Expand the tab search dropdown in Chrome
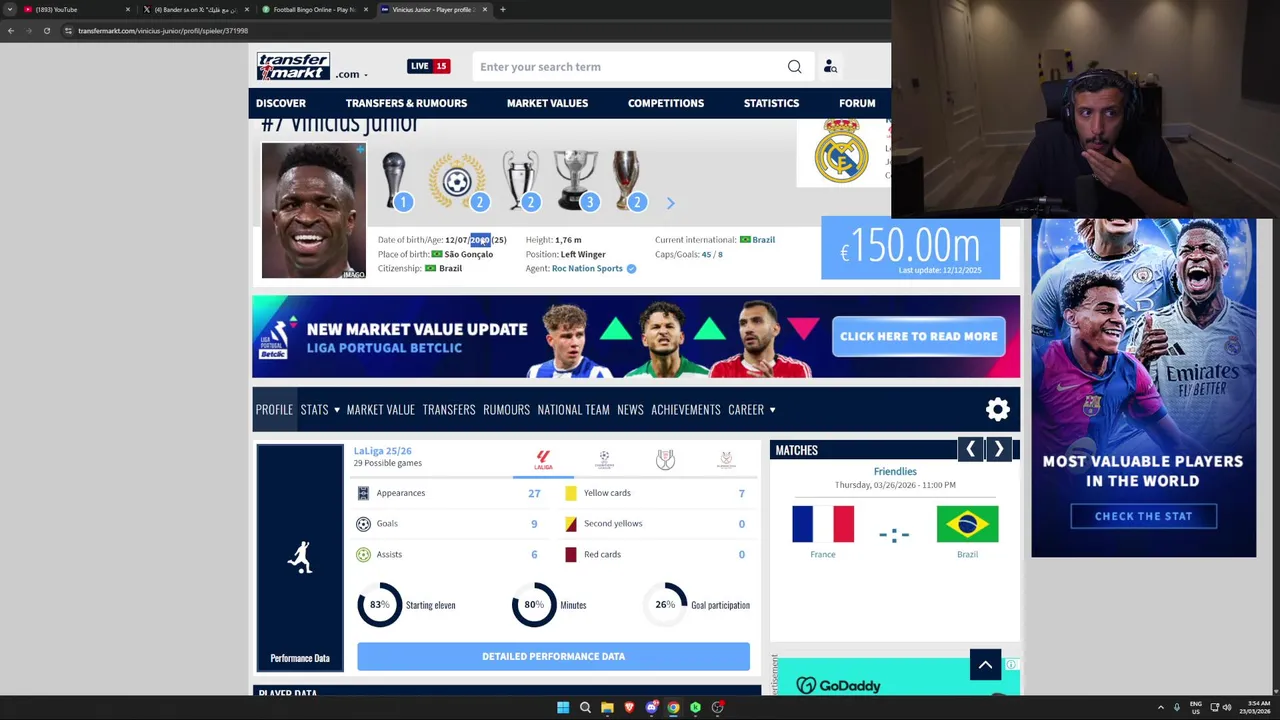The height and width of the screenshot is (720, 1280). (x=10, y=9)
